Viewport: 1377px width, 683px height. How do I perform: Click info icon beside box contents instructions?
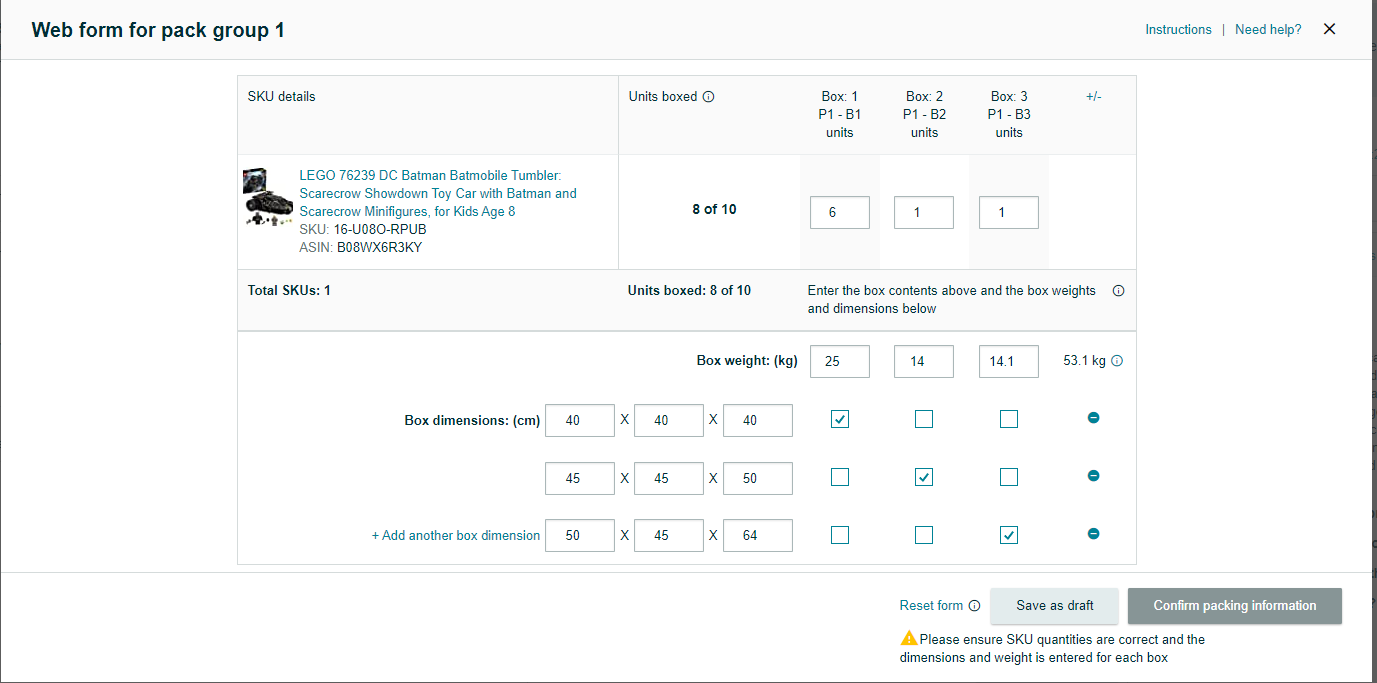point(1118,291)
